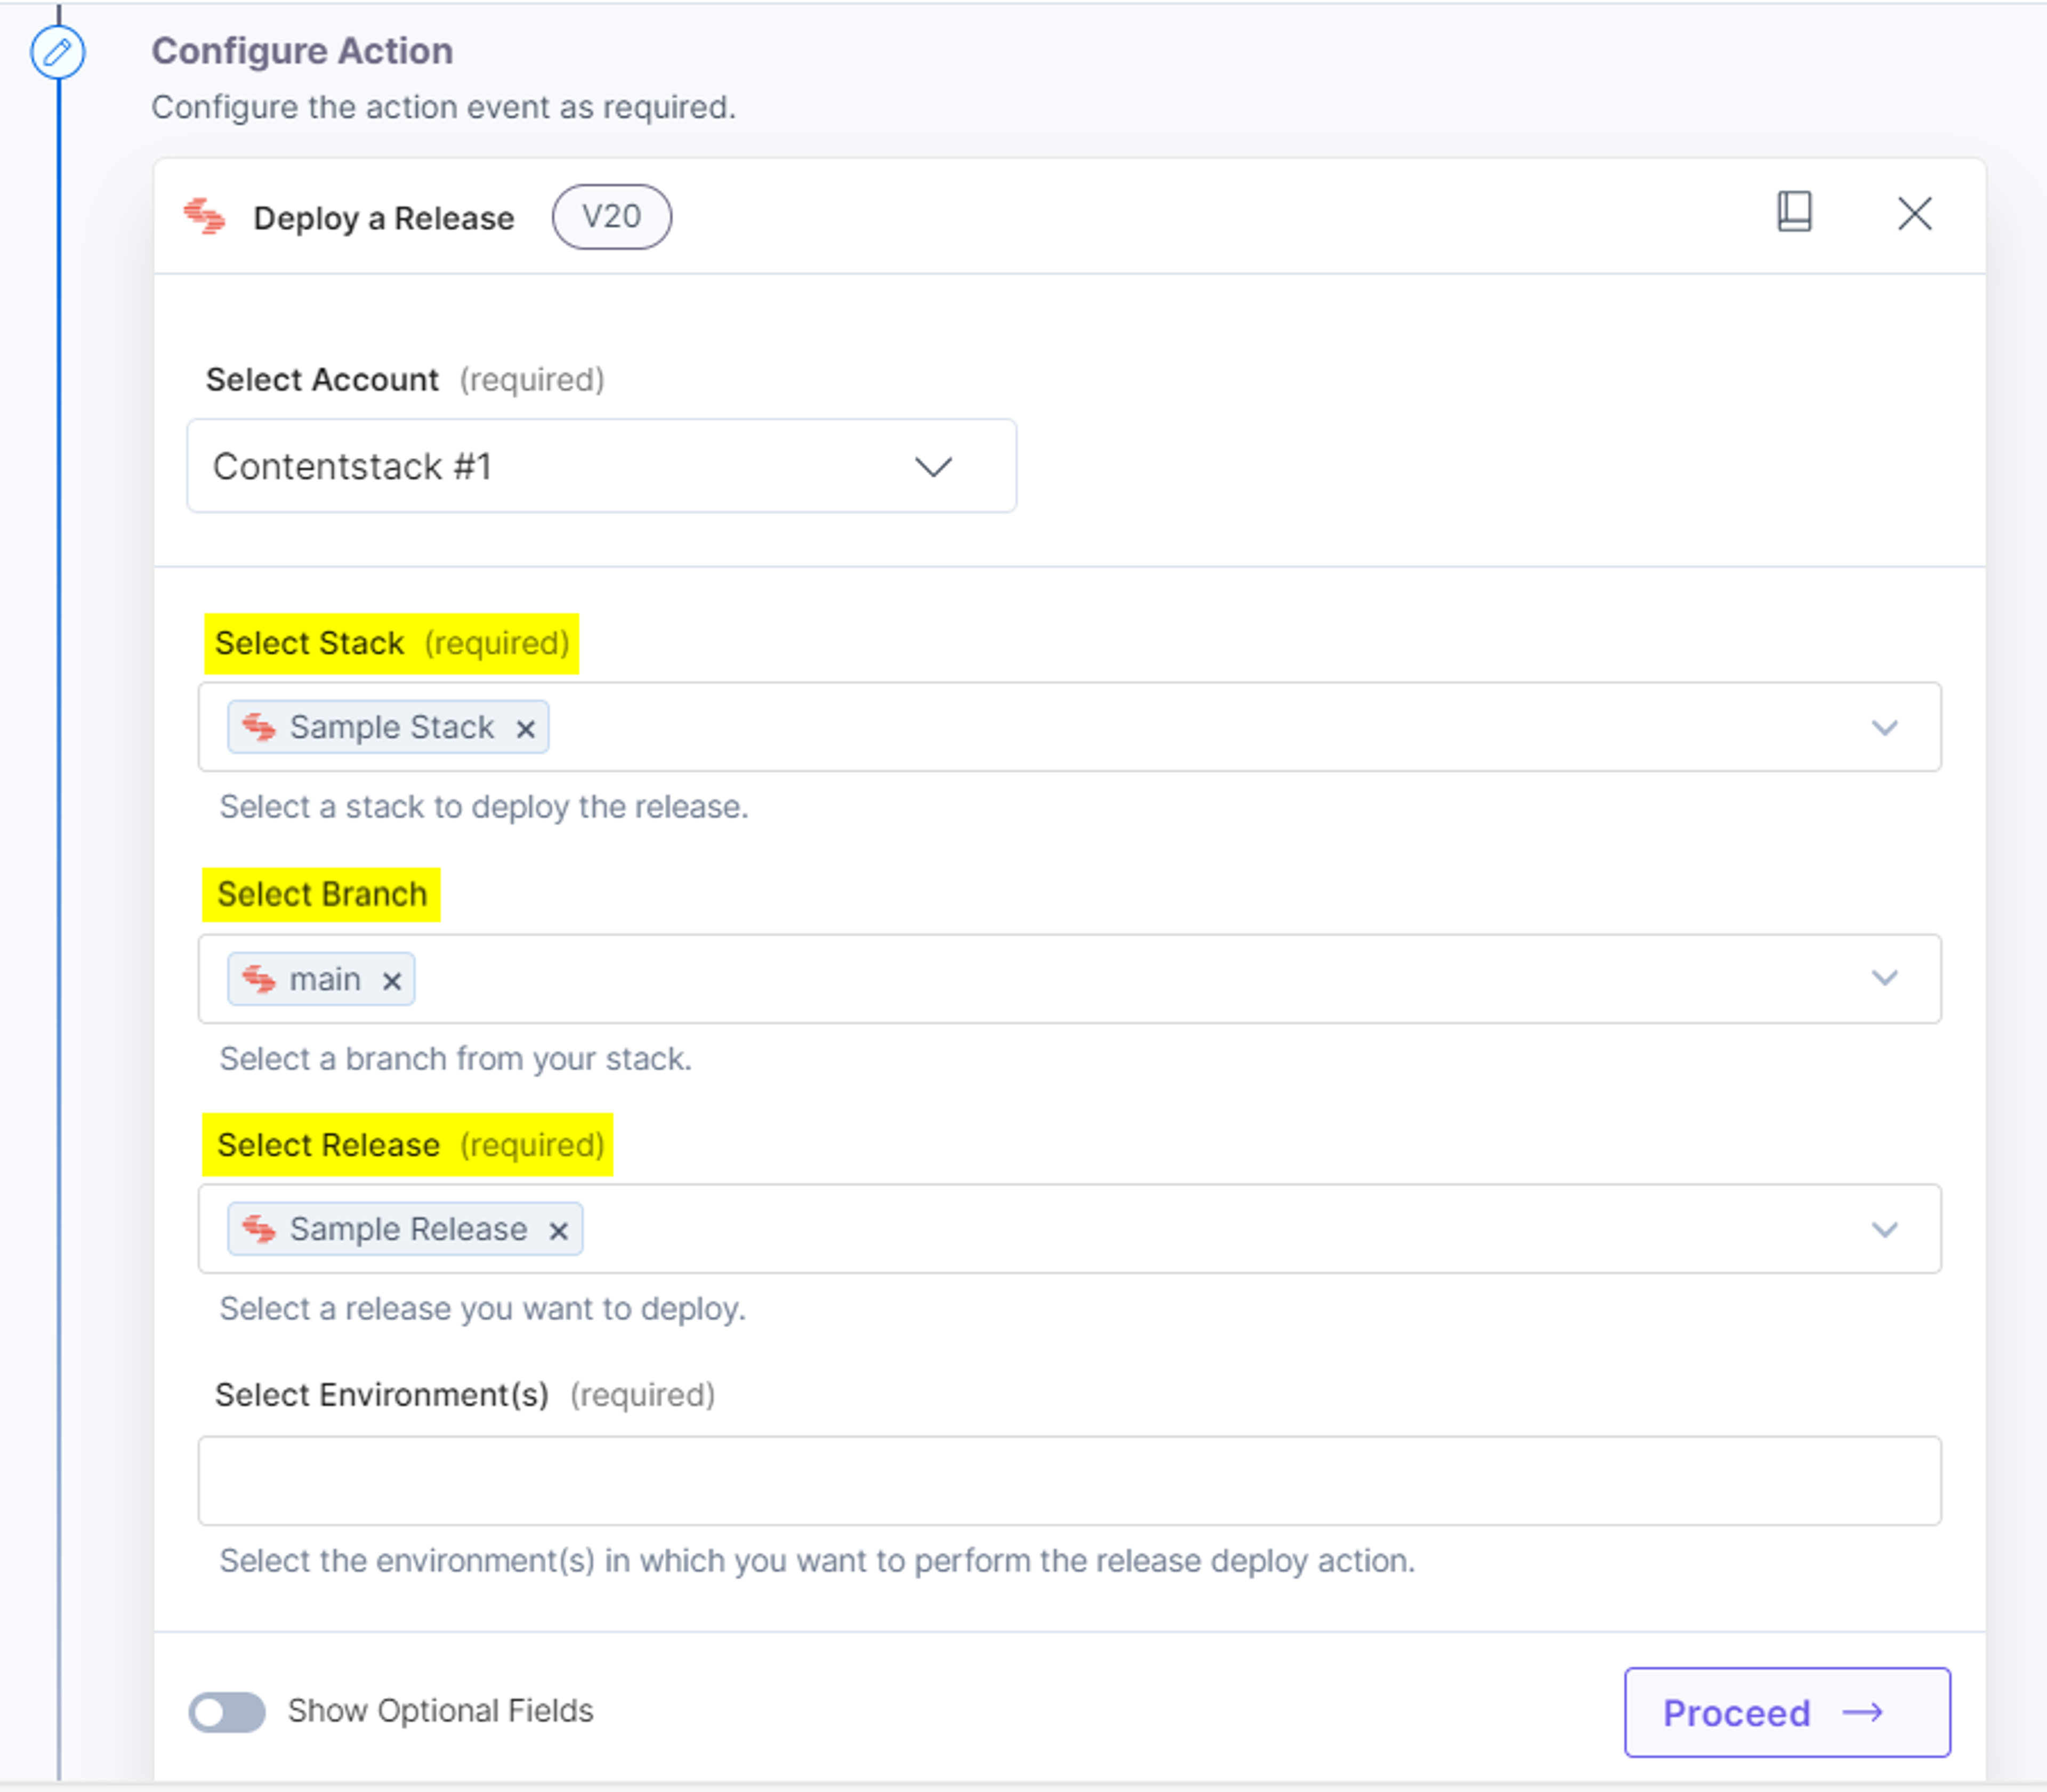
Task: Expand the Select Release dropdown chevron
Action: coord(1884,1229)
